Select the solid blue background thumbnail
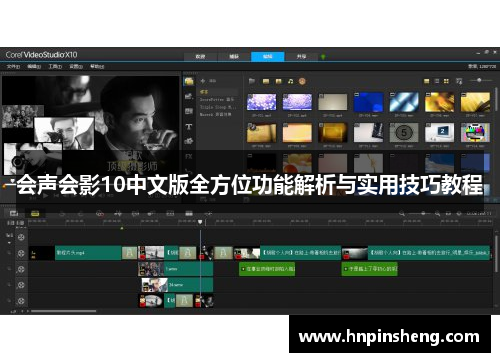The width and height of the screenshot is (500, 362). click(x=368, y=102)
